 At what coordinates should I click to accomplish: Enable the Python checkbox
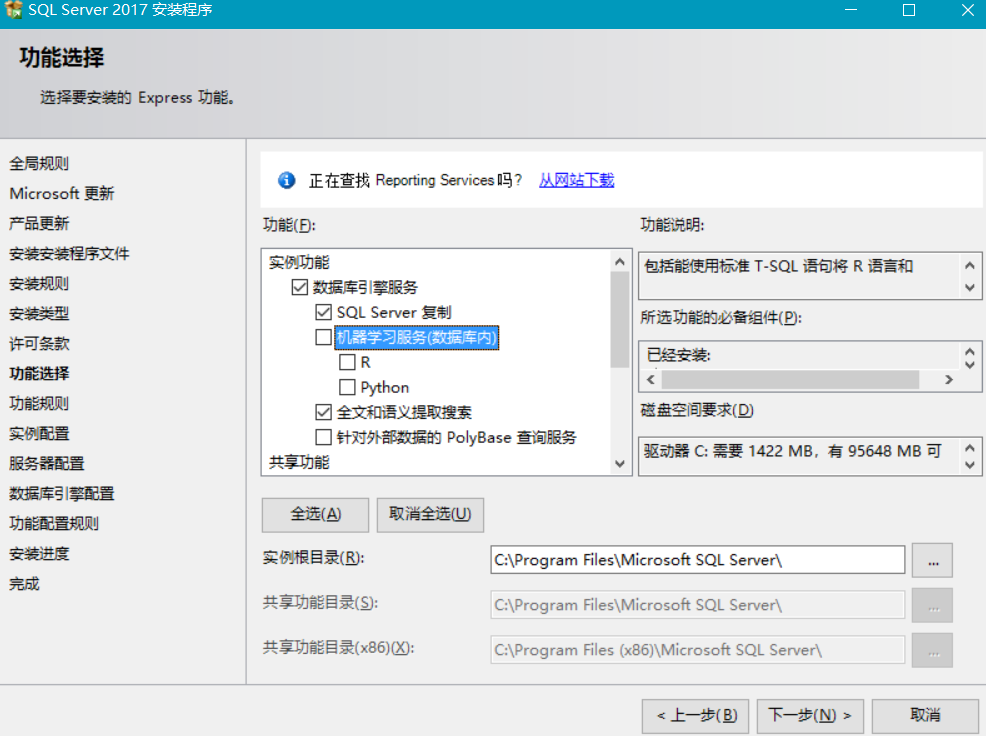tap(347, 387)
